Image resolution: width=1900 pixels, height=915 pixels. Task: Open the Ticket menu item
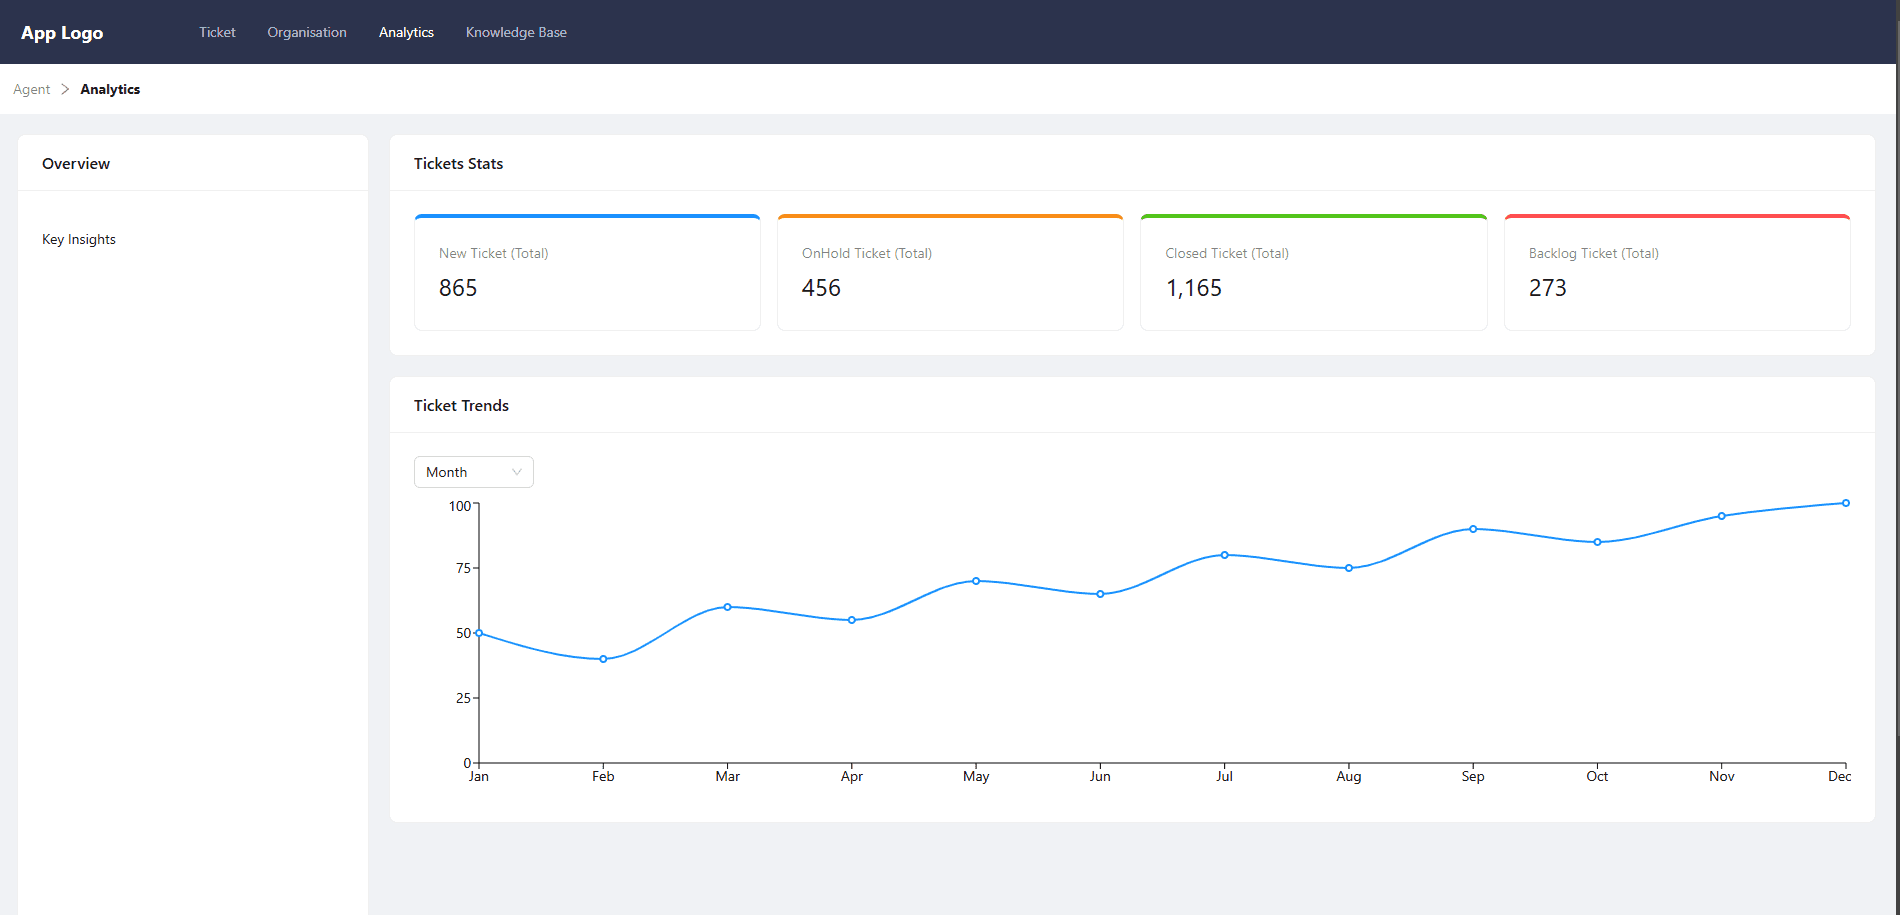(217, 32)
